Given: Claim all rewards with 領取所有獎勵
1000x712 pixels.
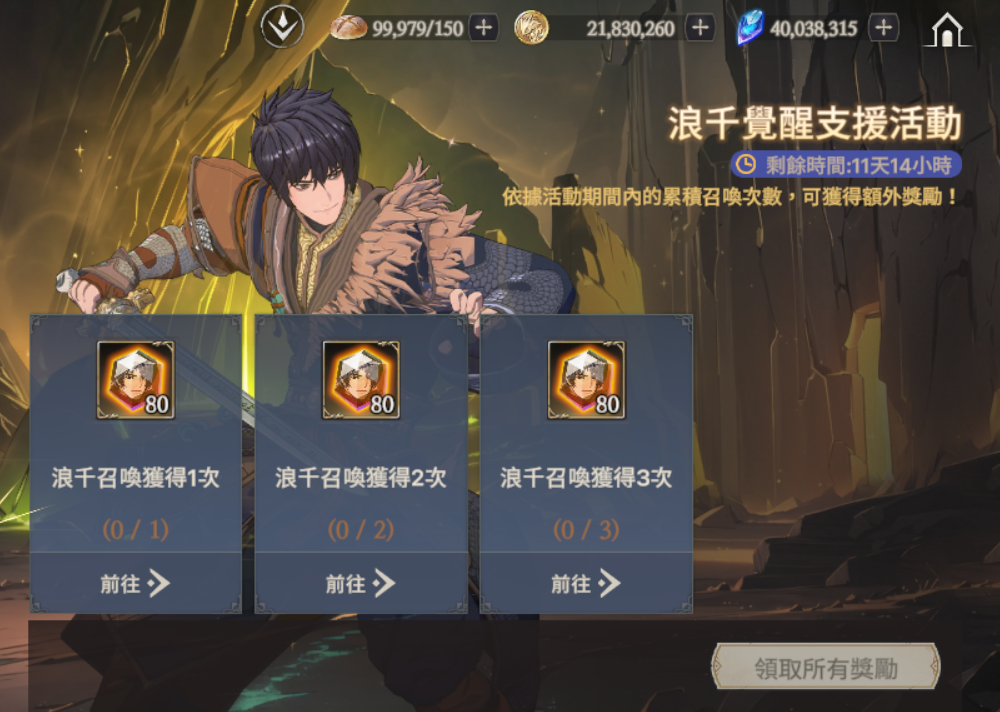Looking at the screenshot, I should [826, 667].
